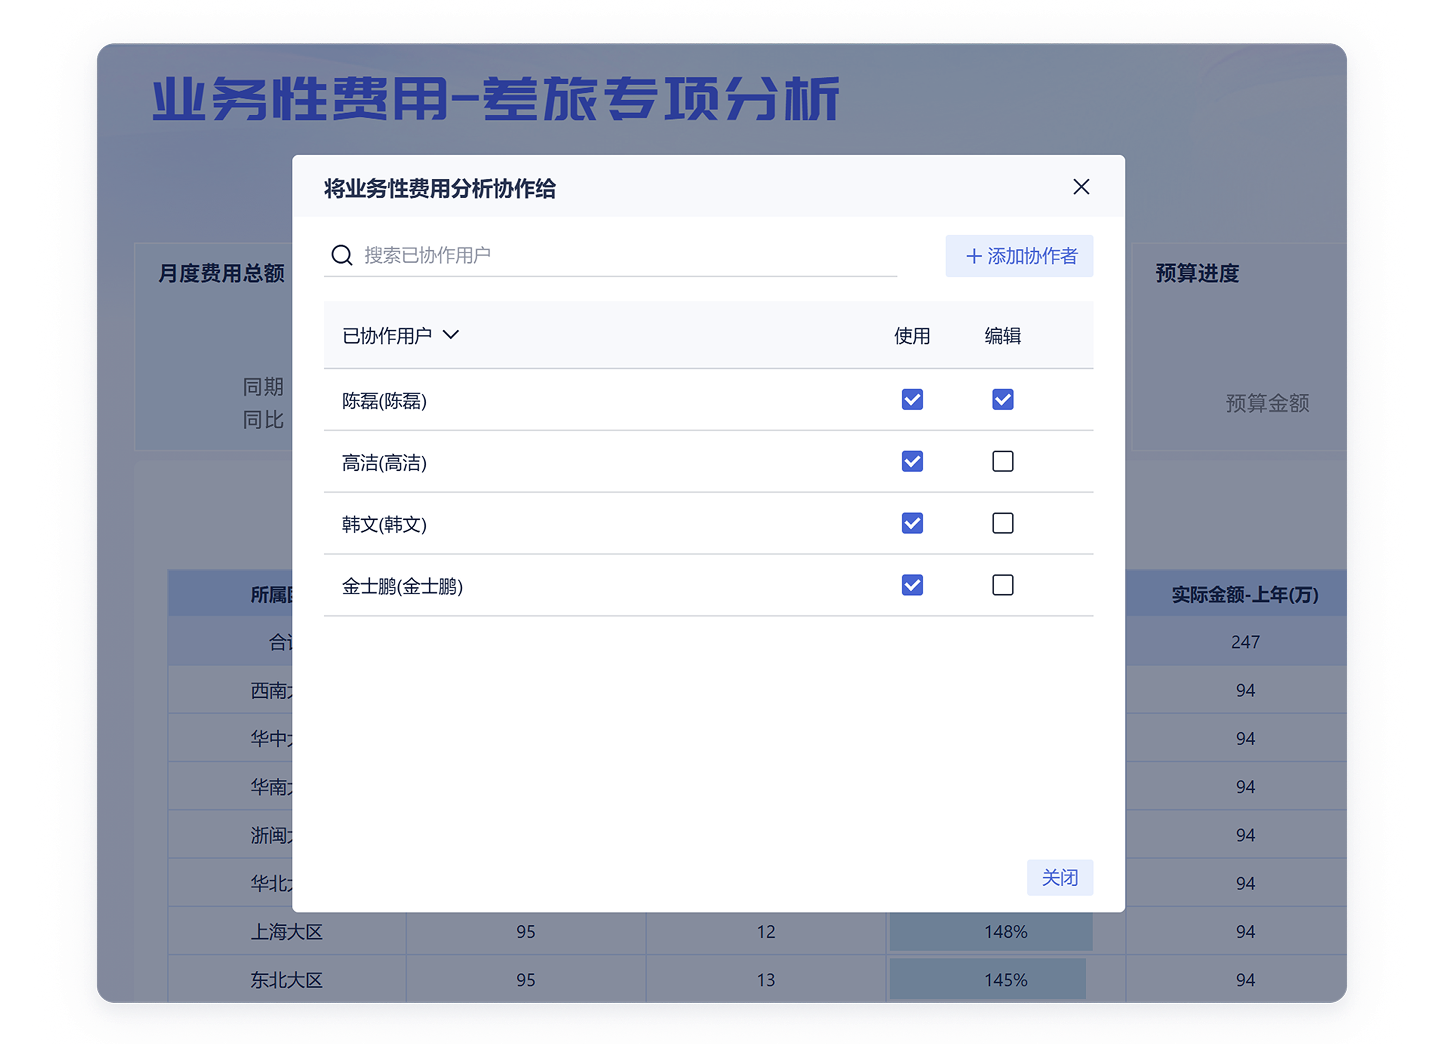
Task: Uncheck 使用 permission for 陈磊
Action: (912, 400)
